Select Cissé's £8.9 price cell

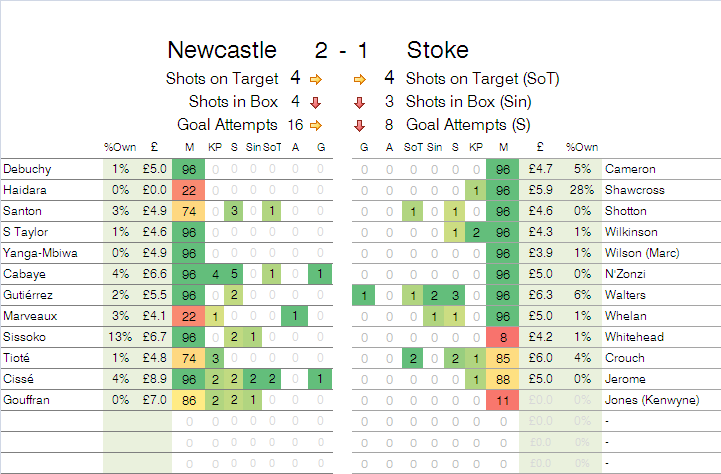coord(154,379)
